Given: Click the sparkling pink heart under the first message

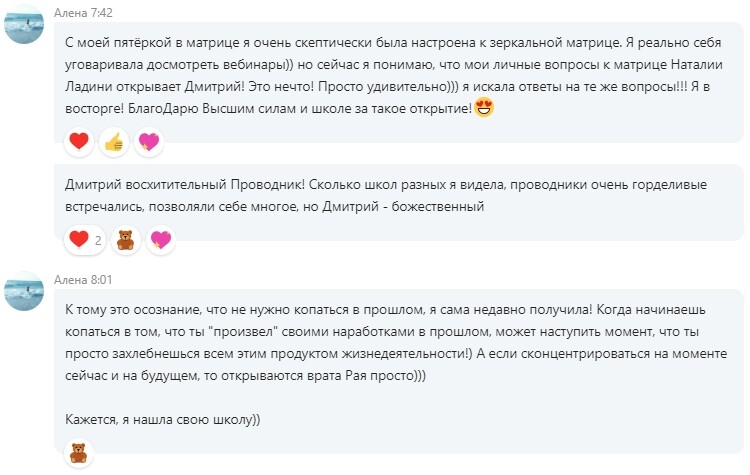Looking at the screenshot, I should pyautogui.click(x=148, y=142).
